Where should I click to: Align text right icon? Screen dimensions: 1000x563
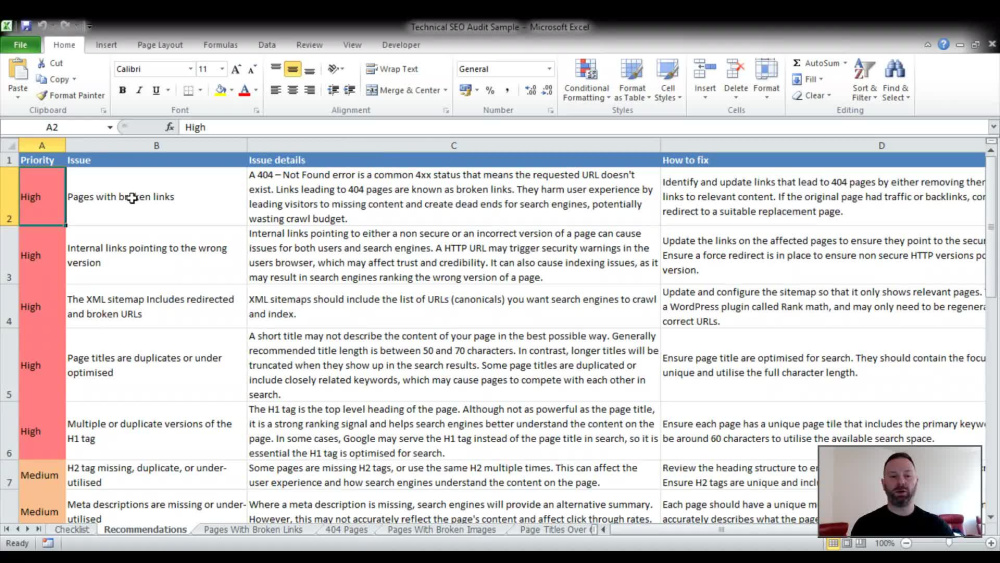tap(309, 91)
